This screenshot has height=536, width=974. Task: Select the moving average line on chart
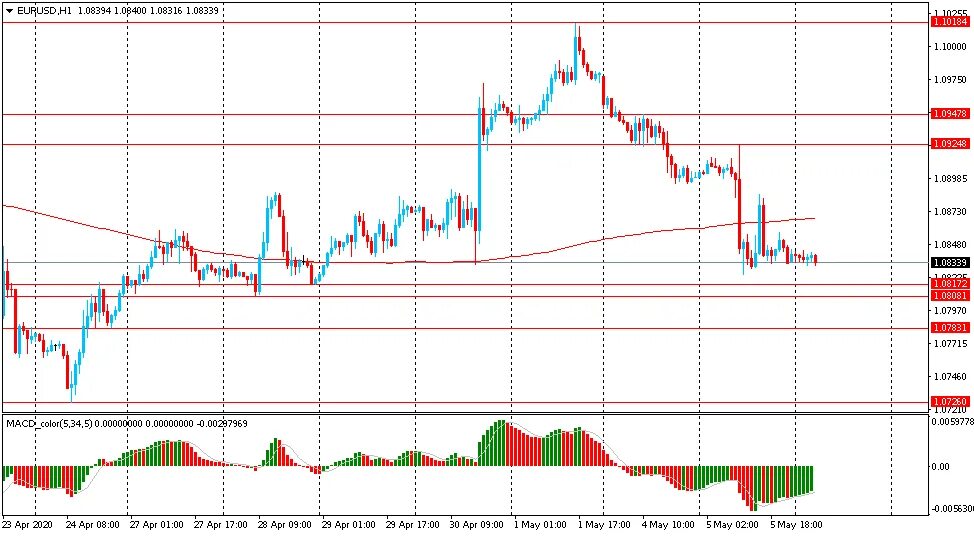410,263
